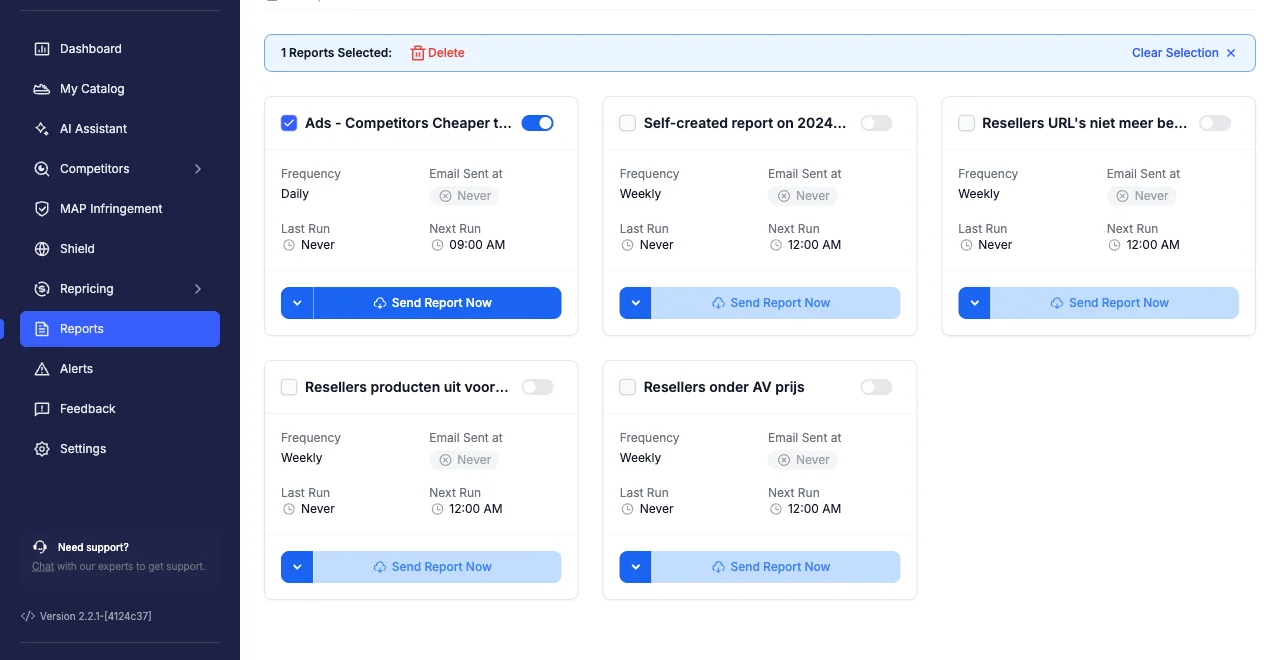Check the Resellers onder AV prijs checkbox
Screen dimensions: 1280x660
point(628,387)
